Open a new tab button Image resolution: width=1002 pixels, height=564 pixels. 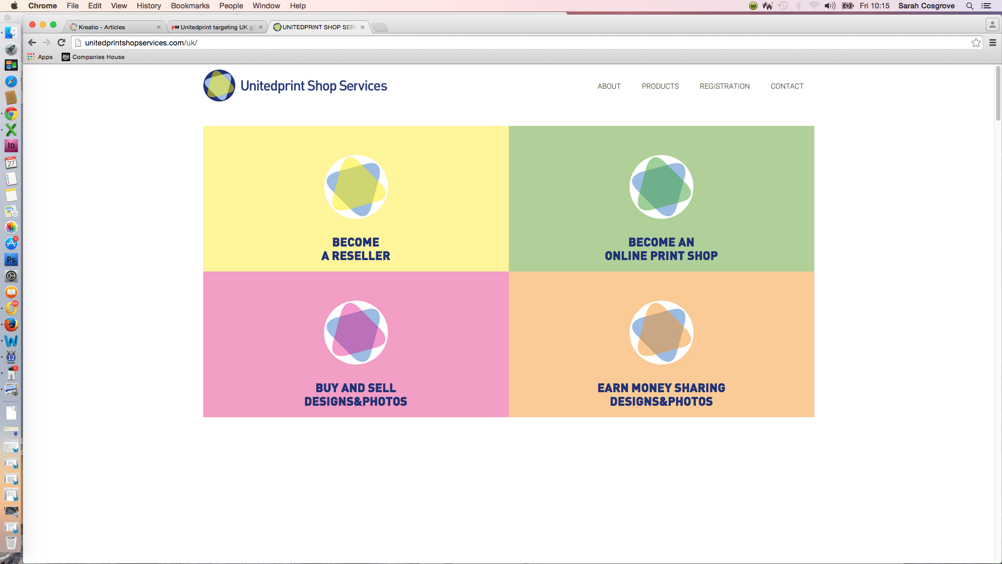pos(380,27)
